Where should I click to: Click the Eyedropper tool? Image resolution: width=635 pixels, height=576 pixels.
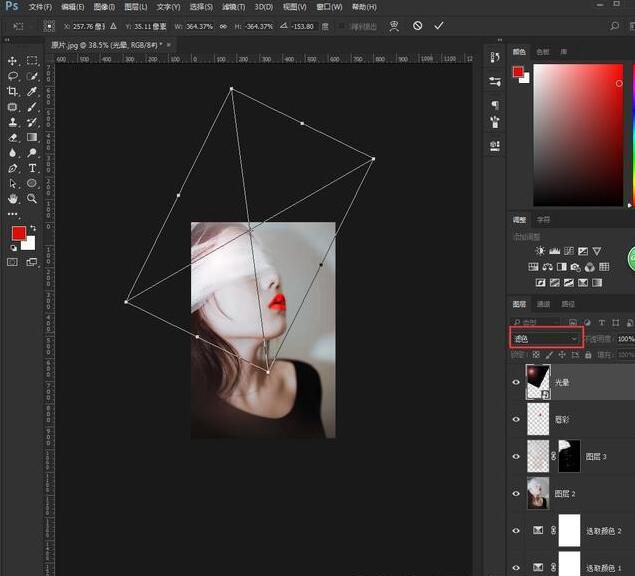click(32, 91)
